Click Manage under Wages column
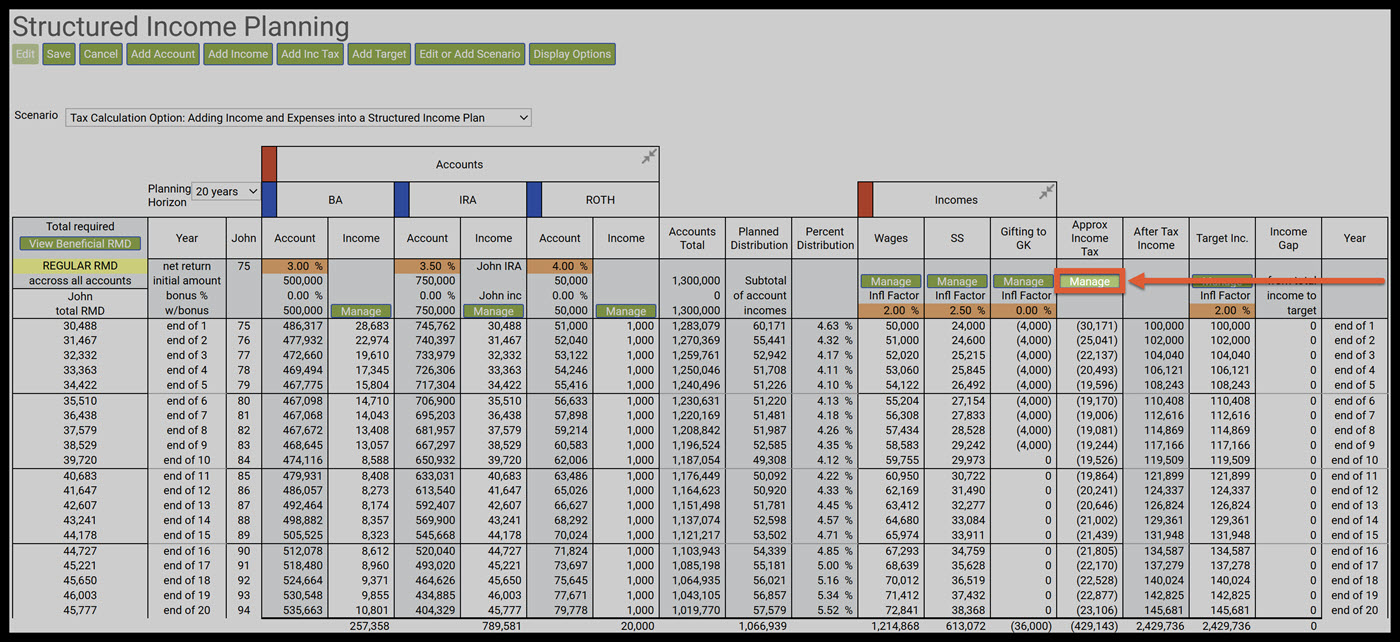This screenshot has height=642, width=1400. click(890, 282)
